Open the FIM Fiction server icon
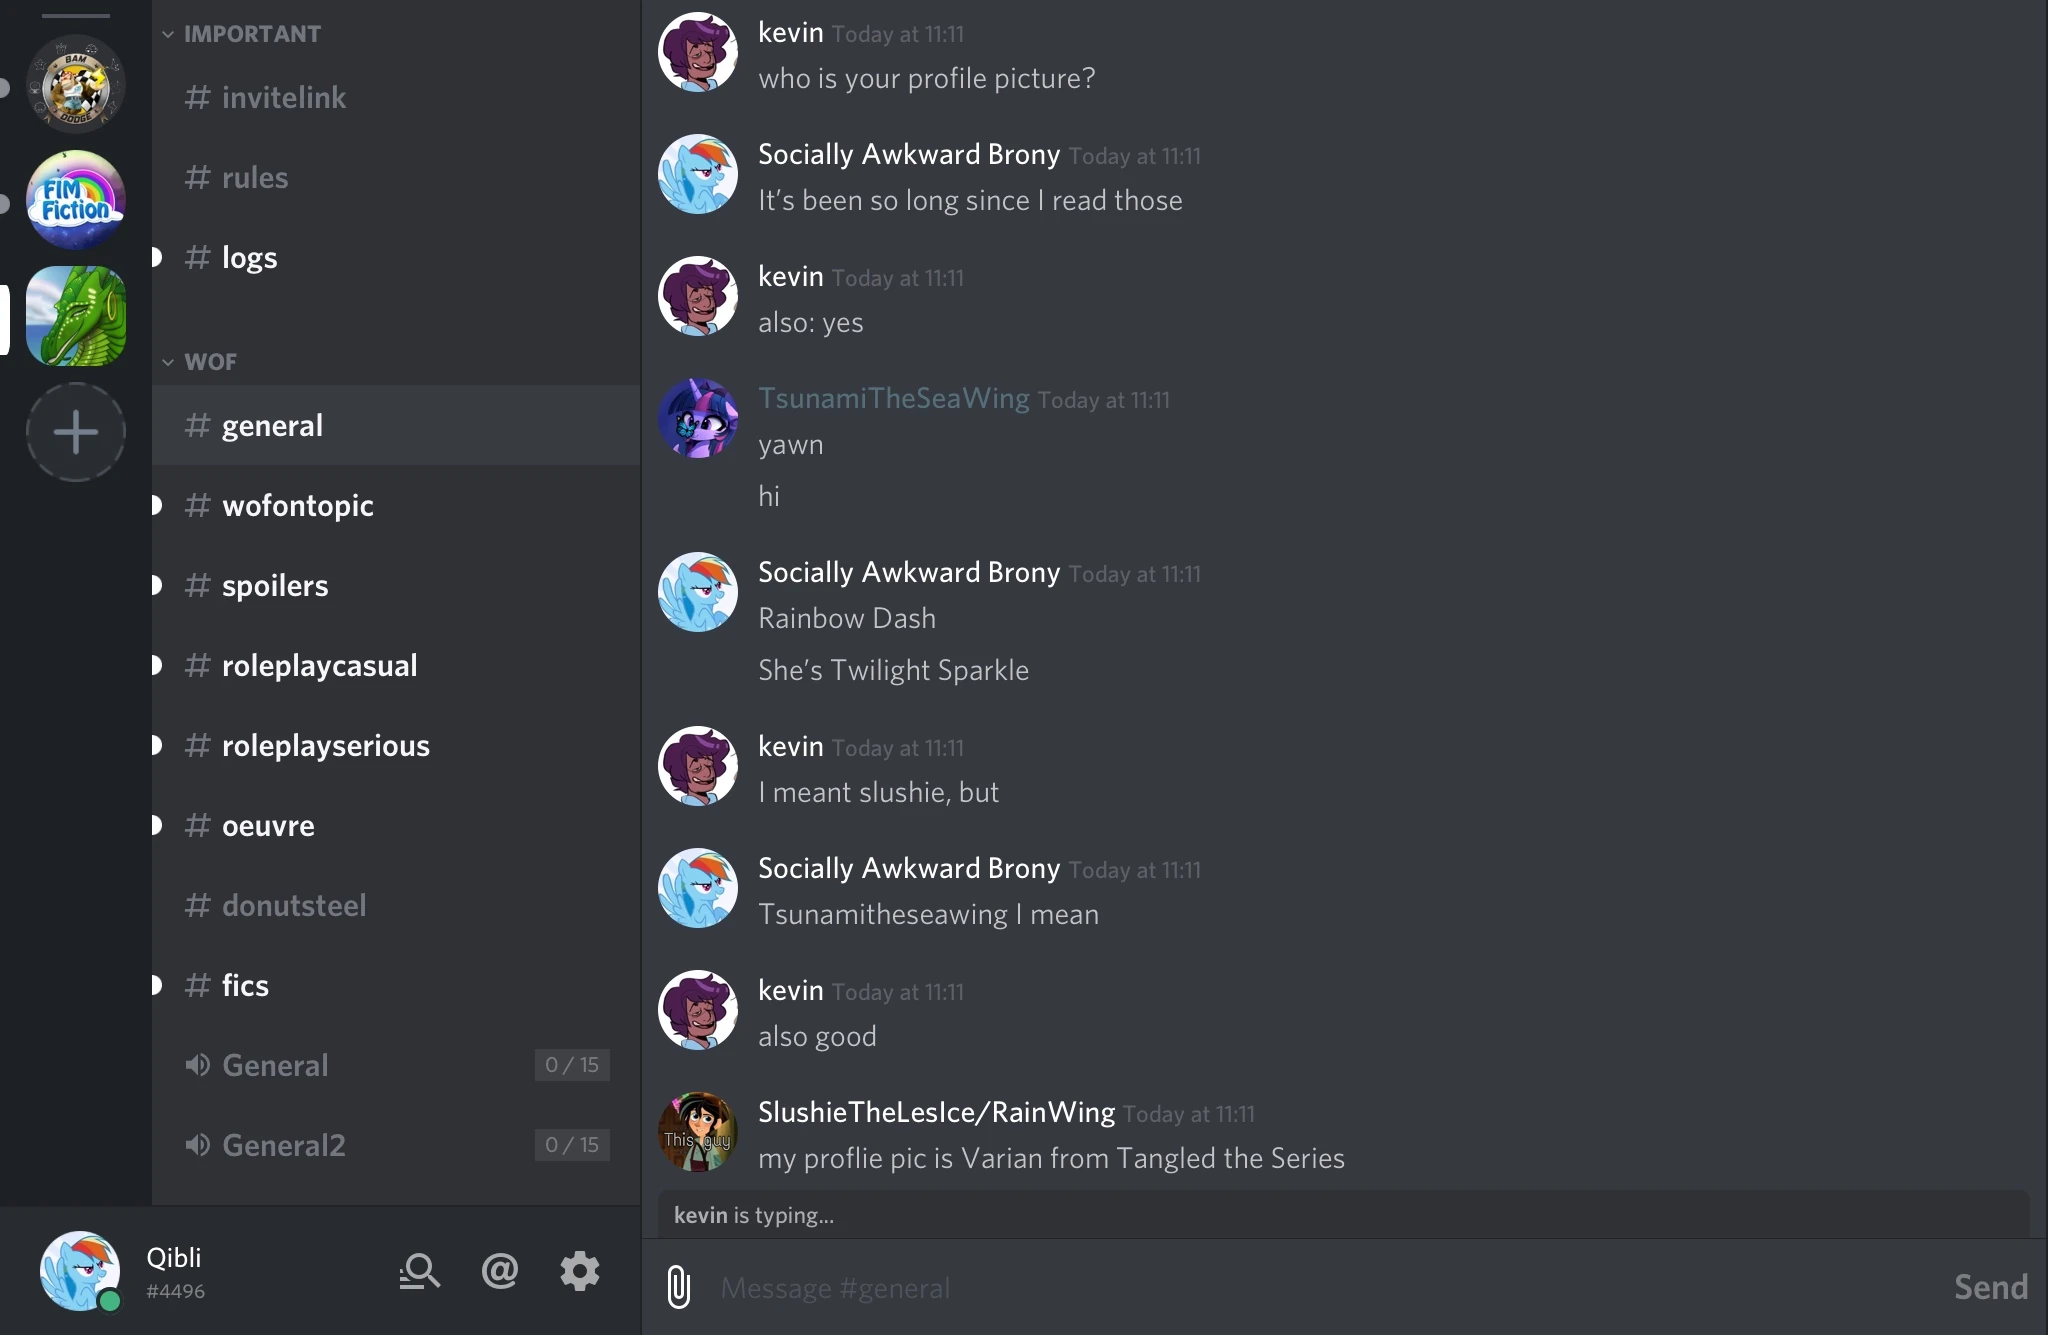The width and height of the screenshot is (2048, 1335). tap(76, 200)
